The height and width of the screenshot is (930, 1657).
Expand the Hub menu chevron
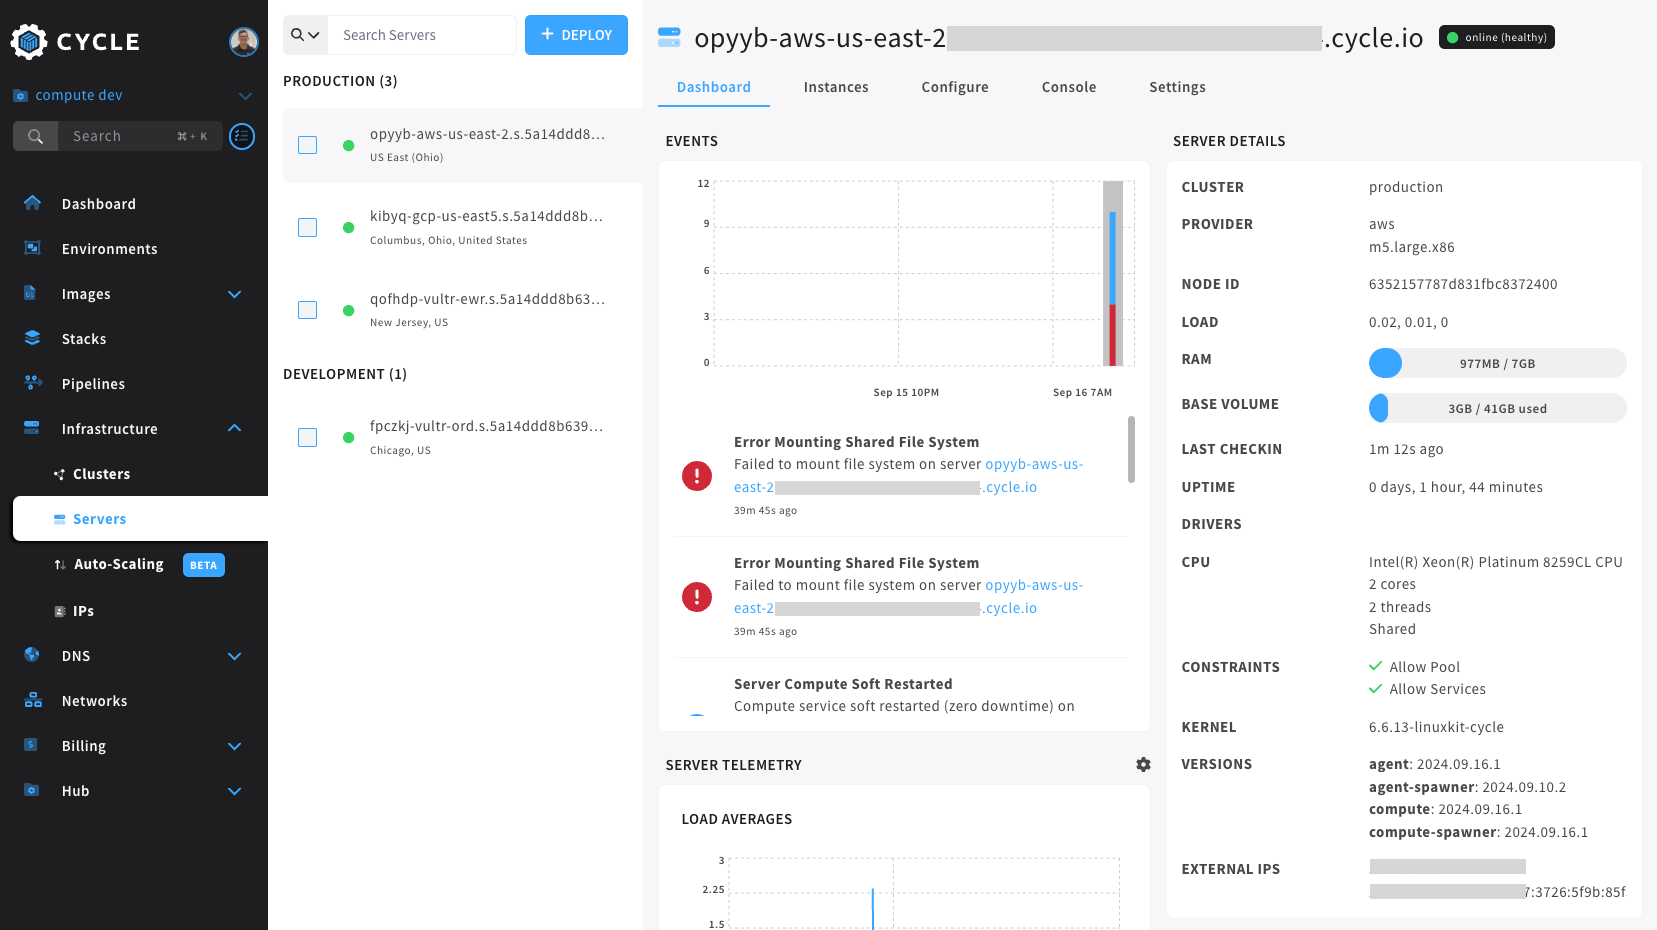[235, 791]
